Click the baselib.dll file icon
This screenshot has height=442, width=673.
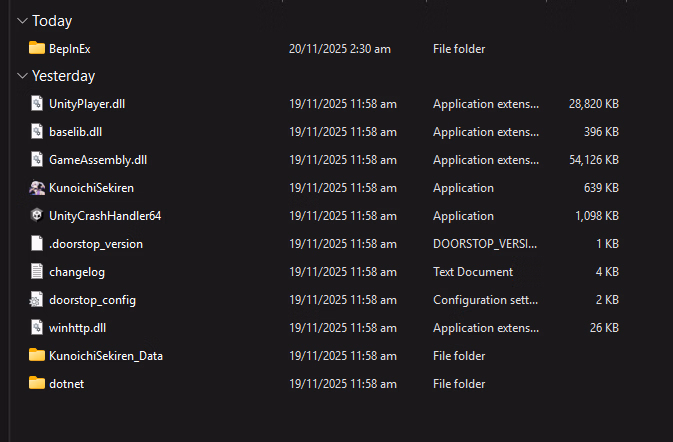point(37,132)
